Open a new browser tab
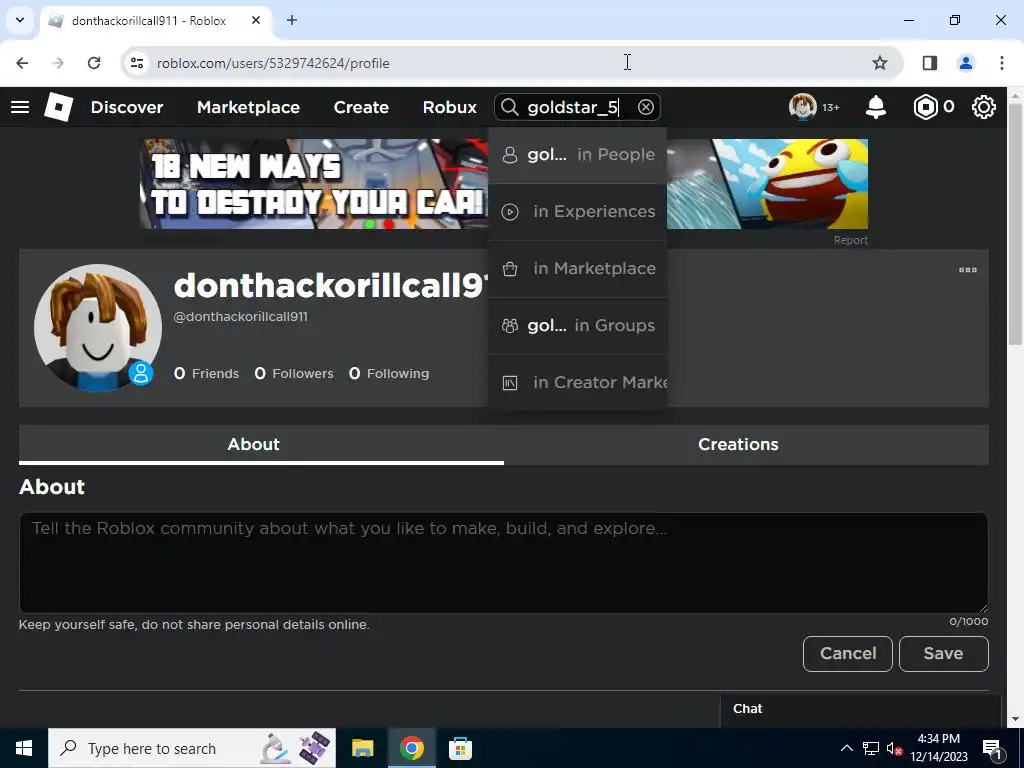Screen dimensions: 1024x768 (292, 20)
